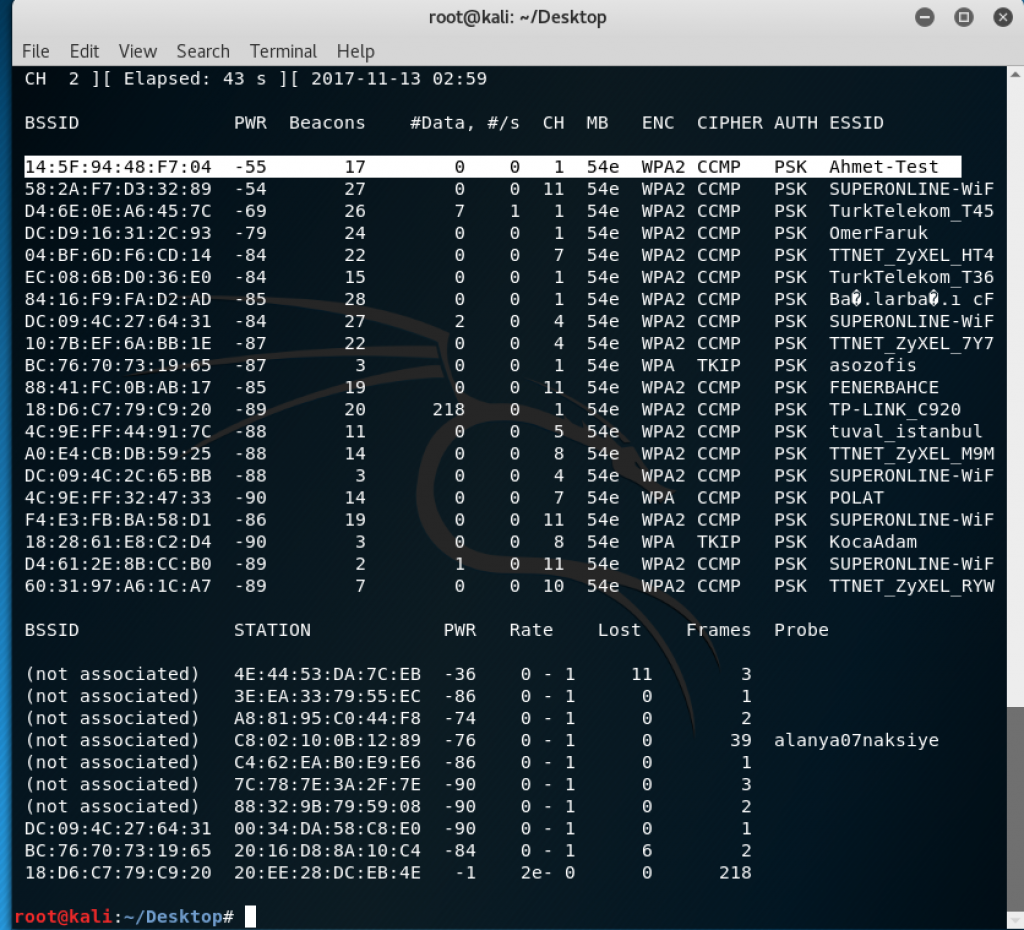Maximize the terminal window
The width and height of the screenshot is (1024, 930).
[963, 17]
